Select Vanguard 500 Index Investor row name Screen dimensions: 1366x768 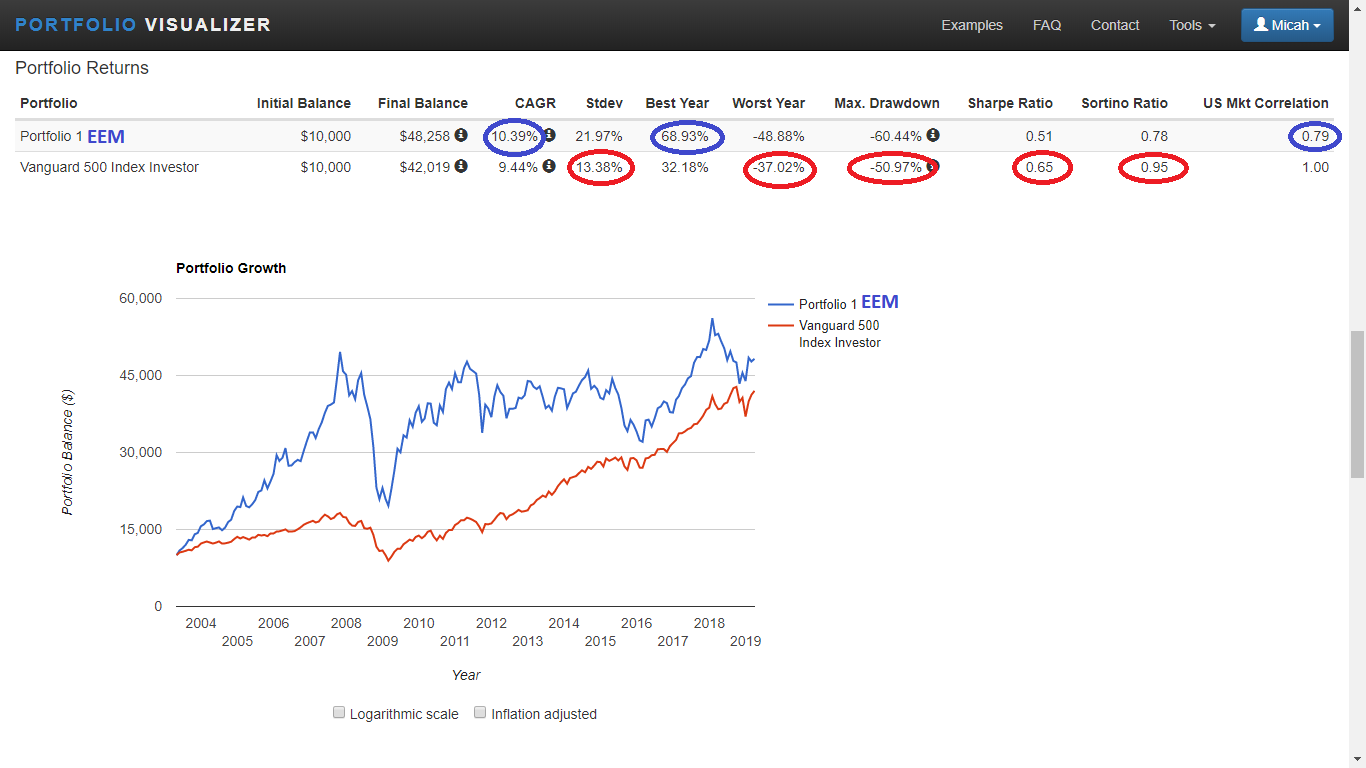[110, 167]
